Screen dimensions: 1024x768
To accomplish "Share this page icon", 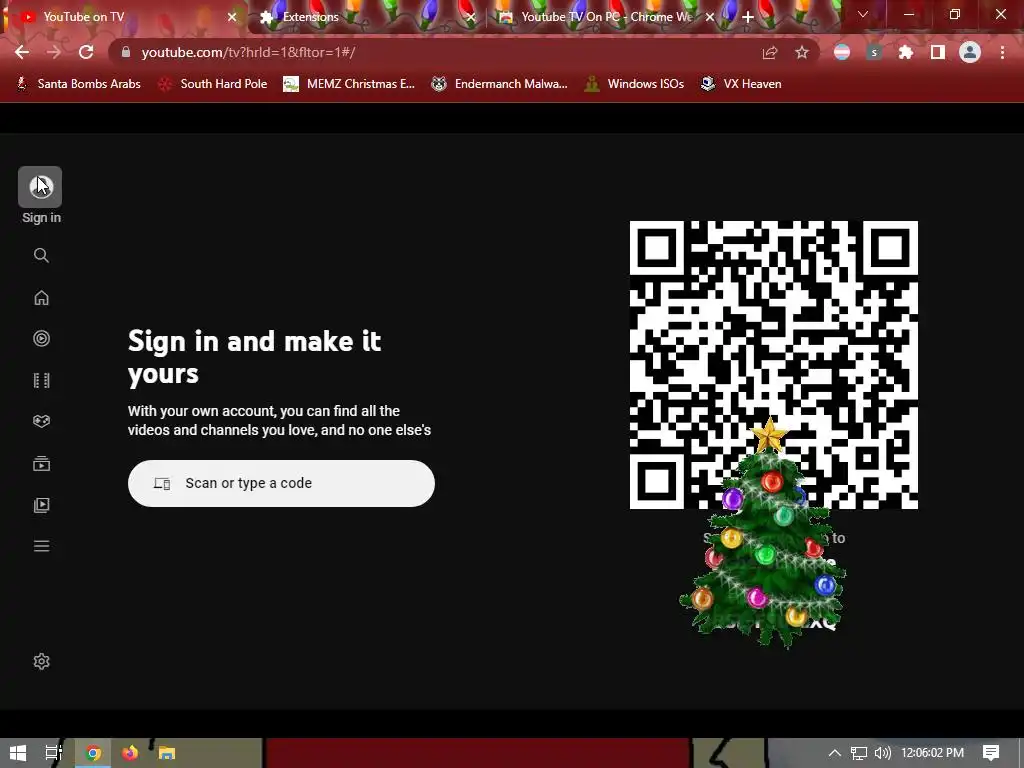I will [x=770, y=52].
